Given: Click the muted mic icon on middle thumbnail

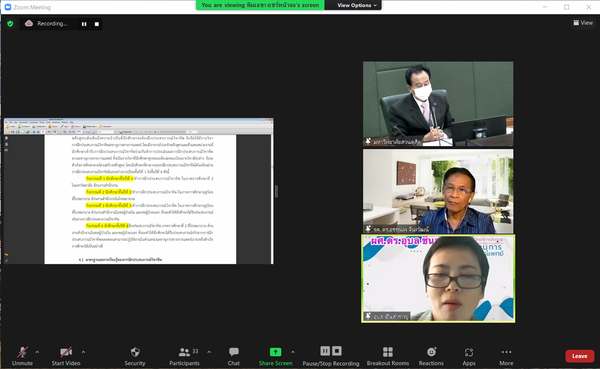Looking at the screenshot, I should (x=368, y=229).
